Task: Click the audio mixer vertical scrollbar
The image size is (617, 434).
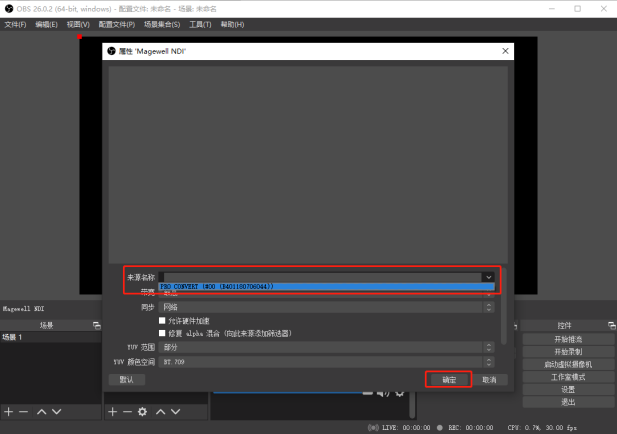Action: [412, 404]
